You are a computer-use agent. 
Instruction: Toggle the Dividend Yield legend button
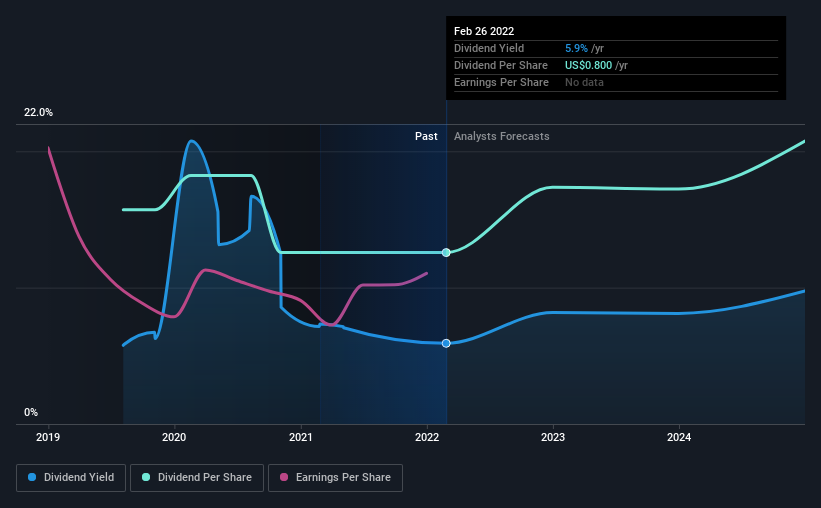[x=71, y=478]
